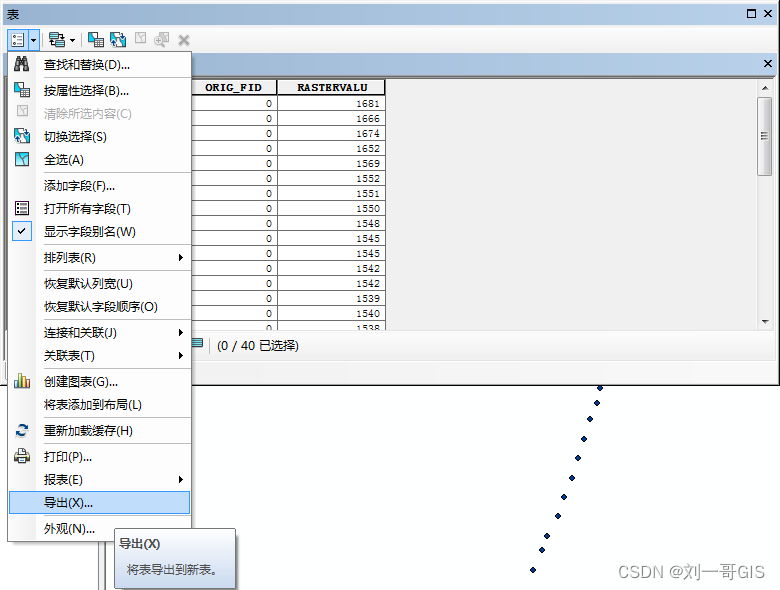Choose 重新加载缓存(H) menu entry
Screen dimensions: 780x590
(99, 431)
